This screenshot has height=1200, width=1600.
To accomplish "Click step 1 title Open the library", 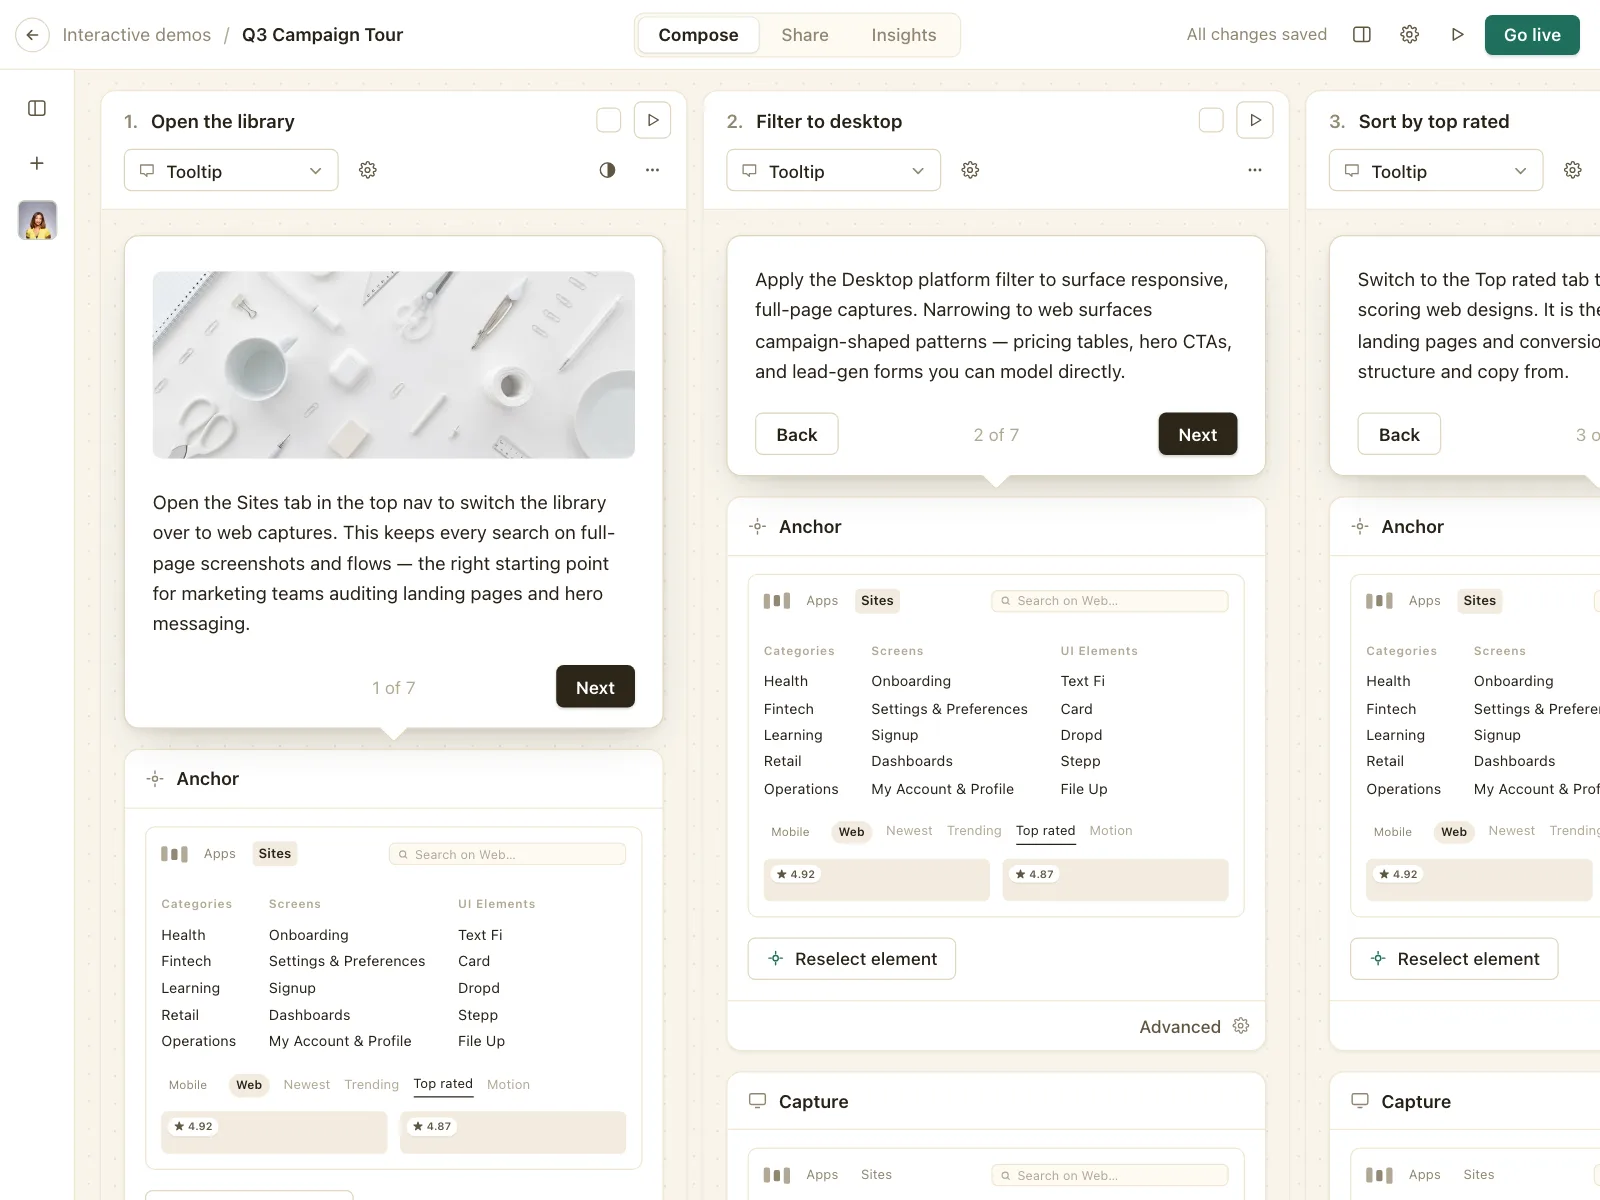I will click(223, 121).
